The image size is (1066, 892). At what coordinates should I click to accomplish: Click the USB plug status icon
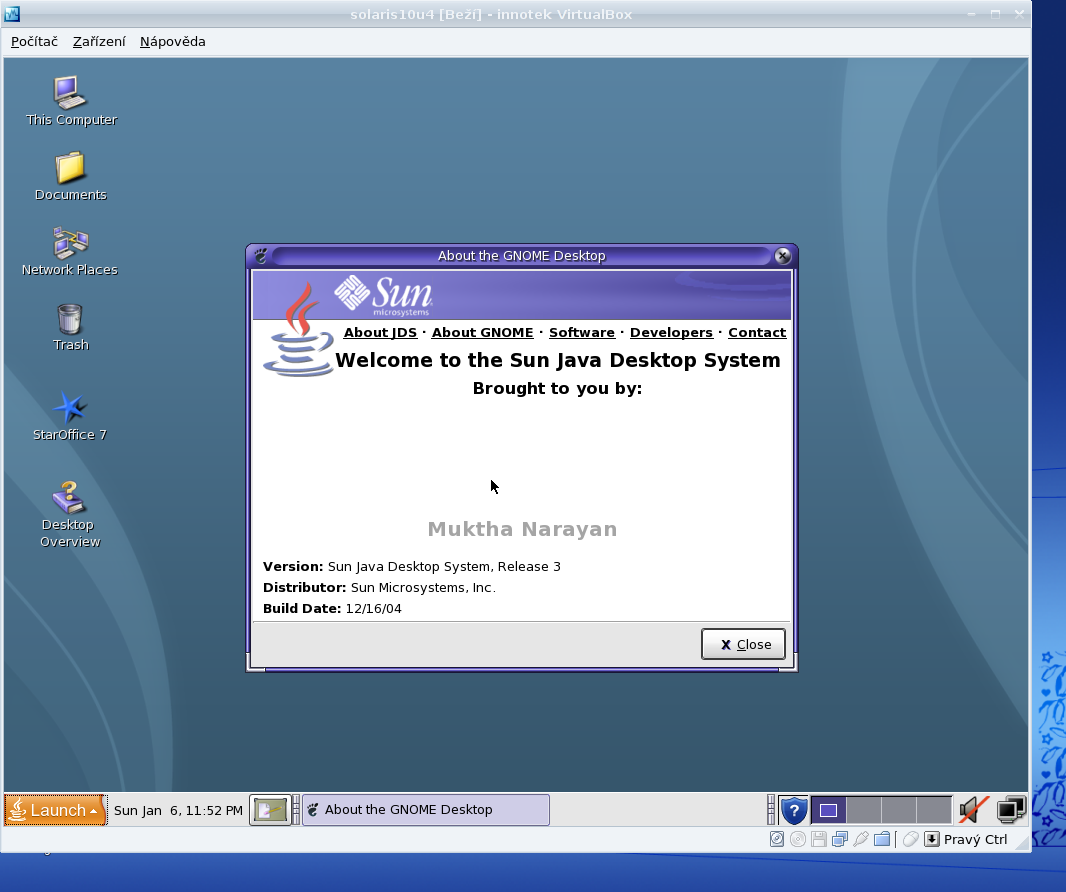(861, 839)
